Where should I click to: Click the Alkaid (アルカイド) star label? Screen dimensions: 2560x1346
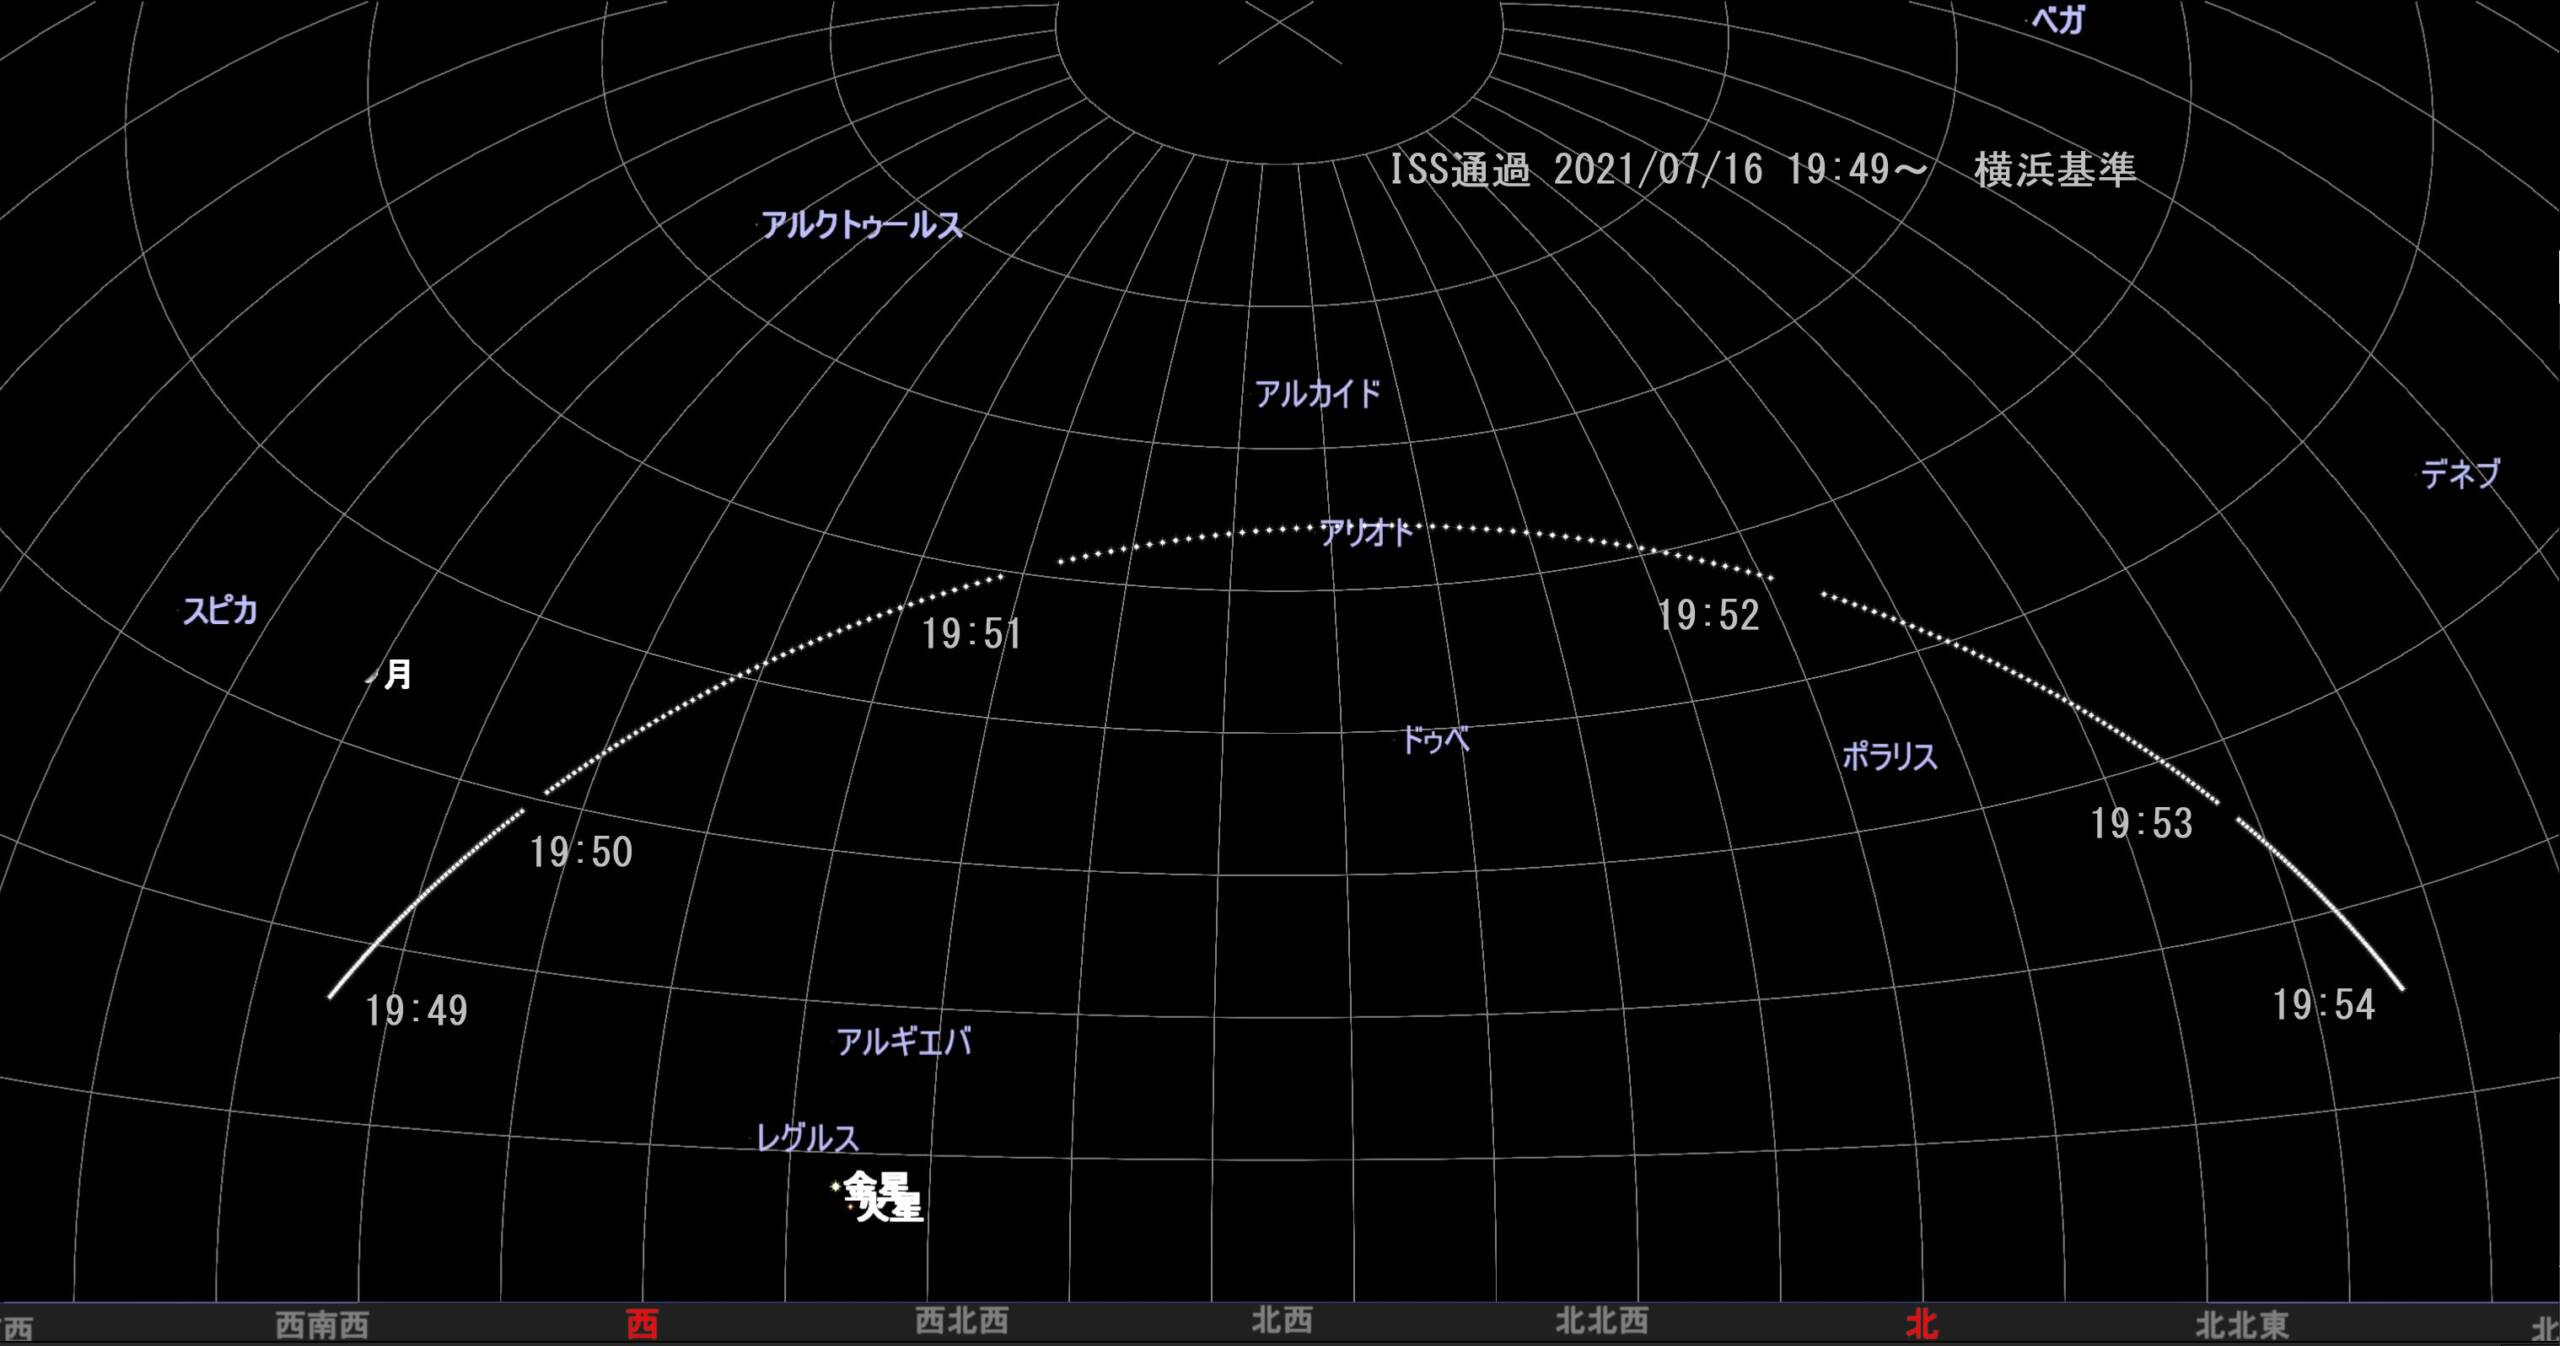tap(1318, 394)
